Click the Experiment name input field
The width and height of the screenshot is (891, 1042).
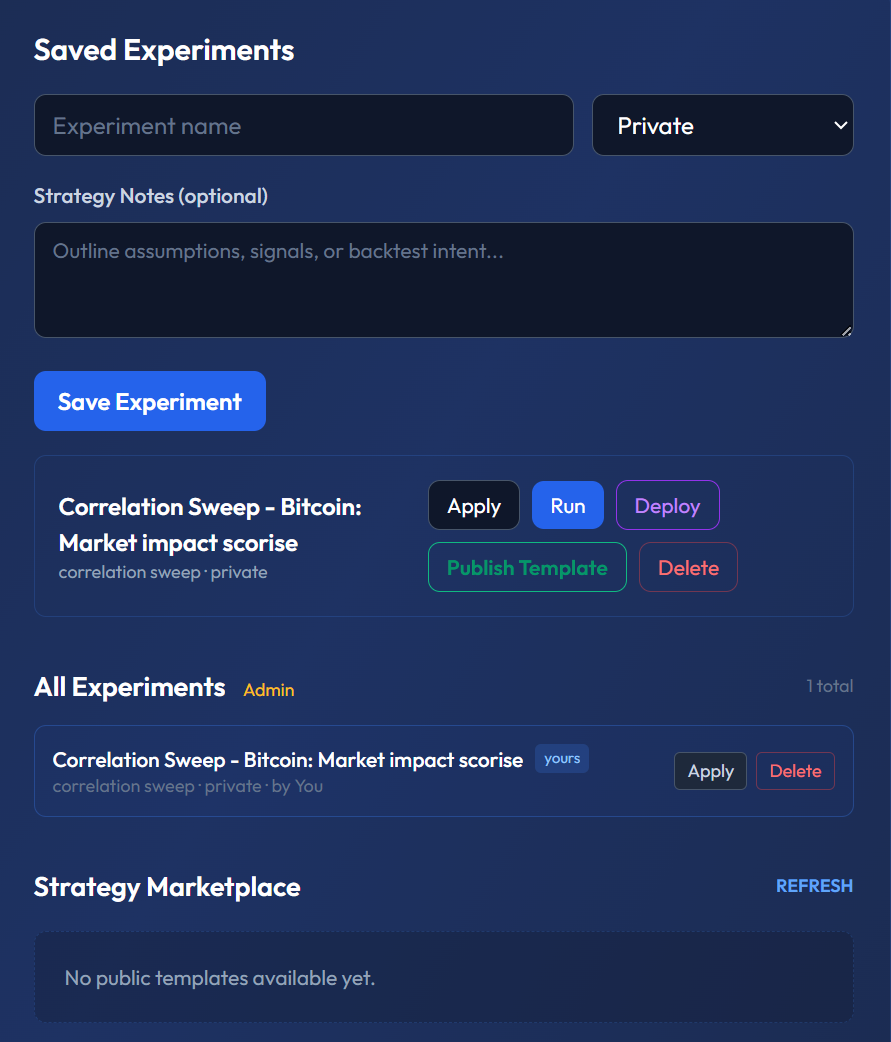pyautogui.click(x=303, y=124)
